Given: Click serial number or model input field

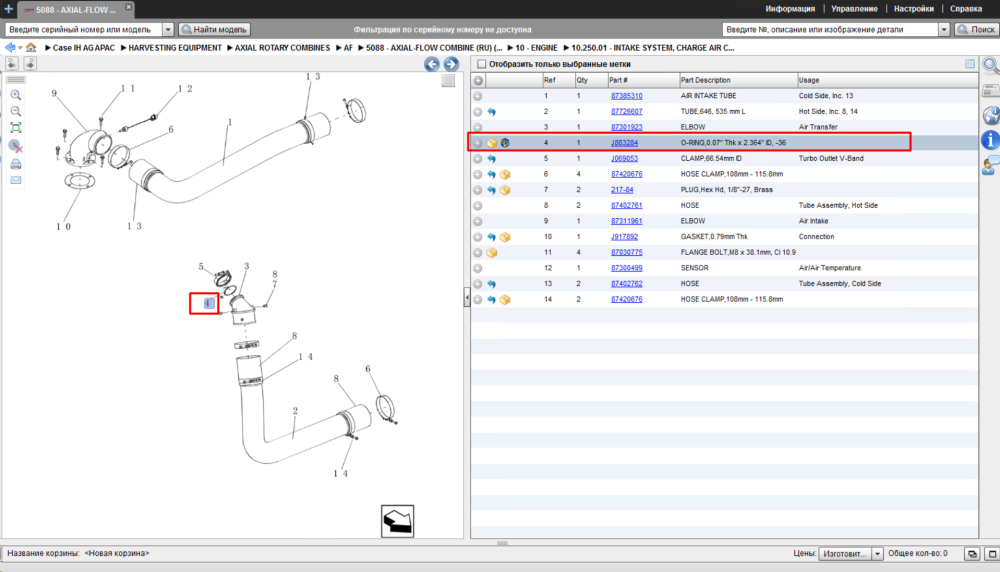Looking at the screenshot, I should point(84,29).
